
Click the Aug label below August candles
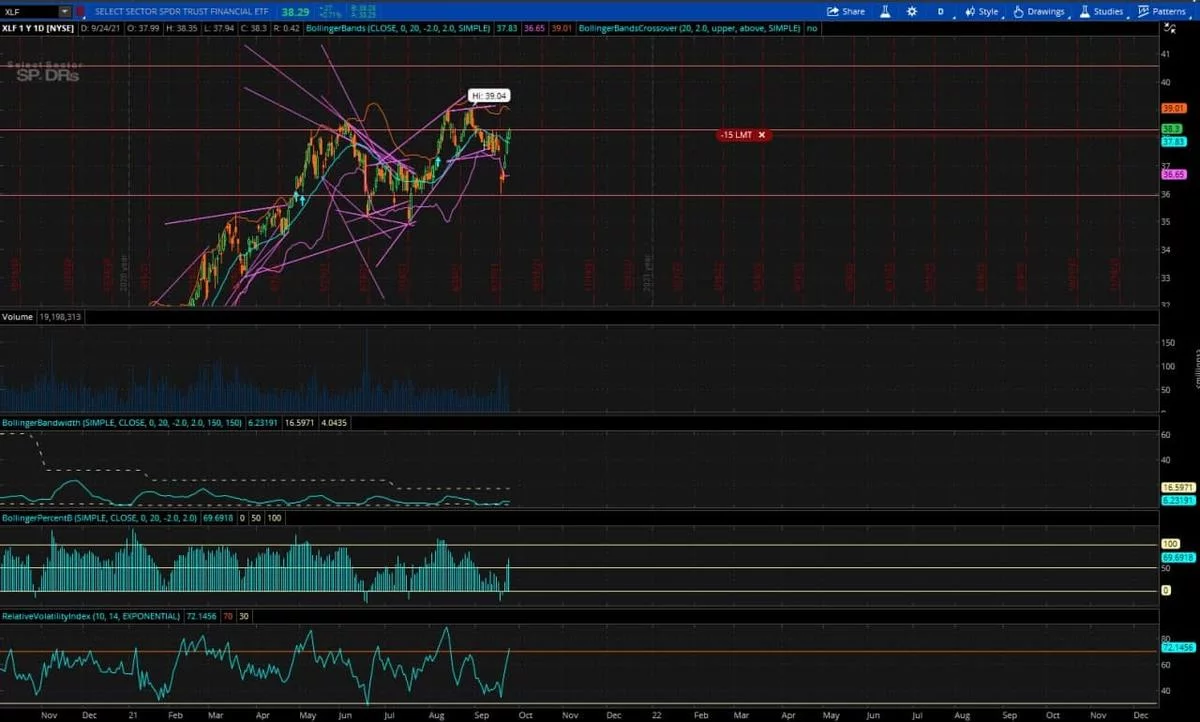(438, 716)
